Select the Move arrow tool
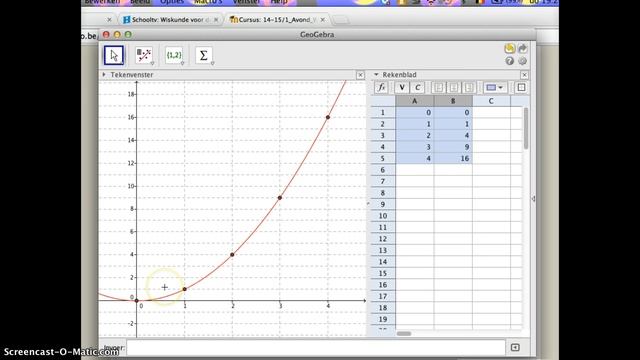 [114, 55]
